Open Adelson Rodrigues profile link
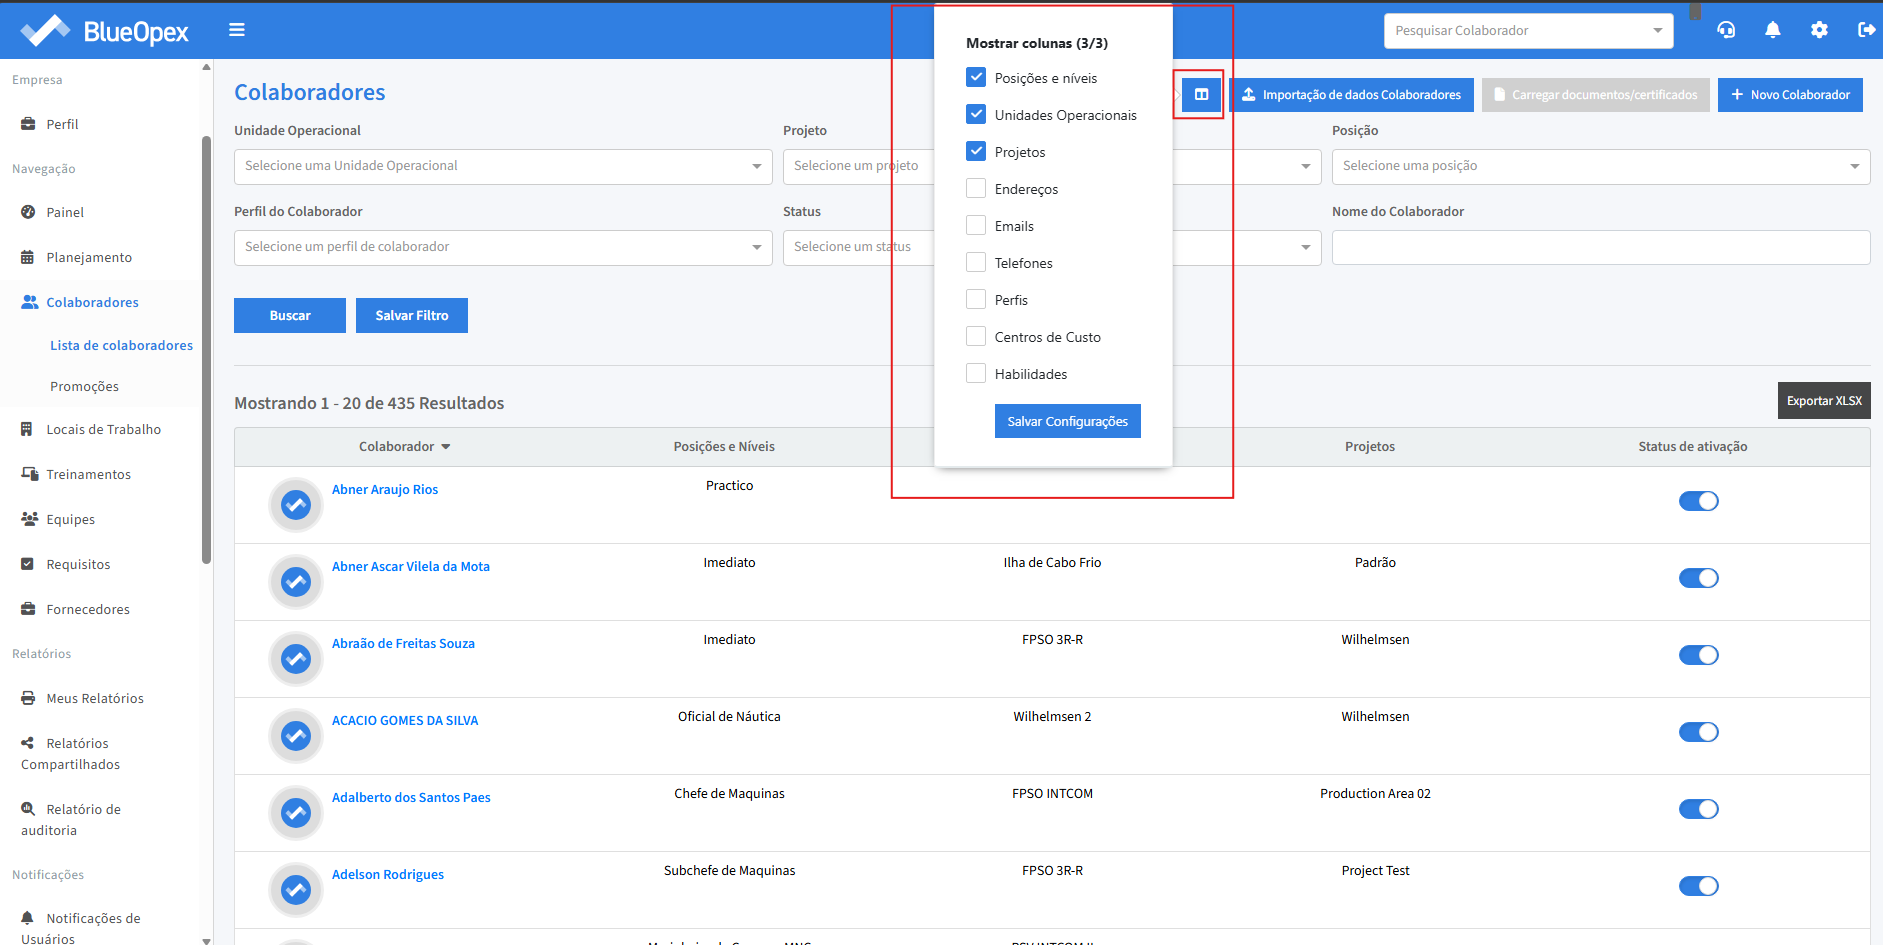The image size is (1883, 945). tap(388, 874)
